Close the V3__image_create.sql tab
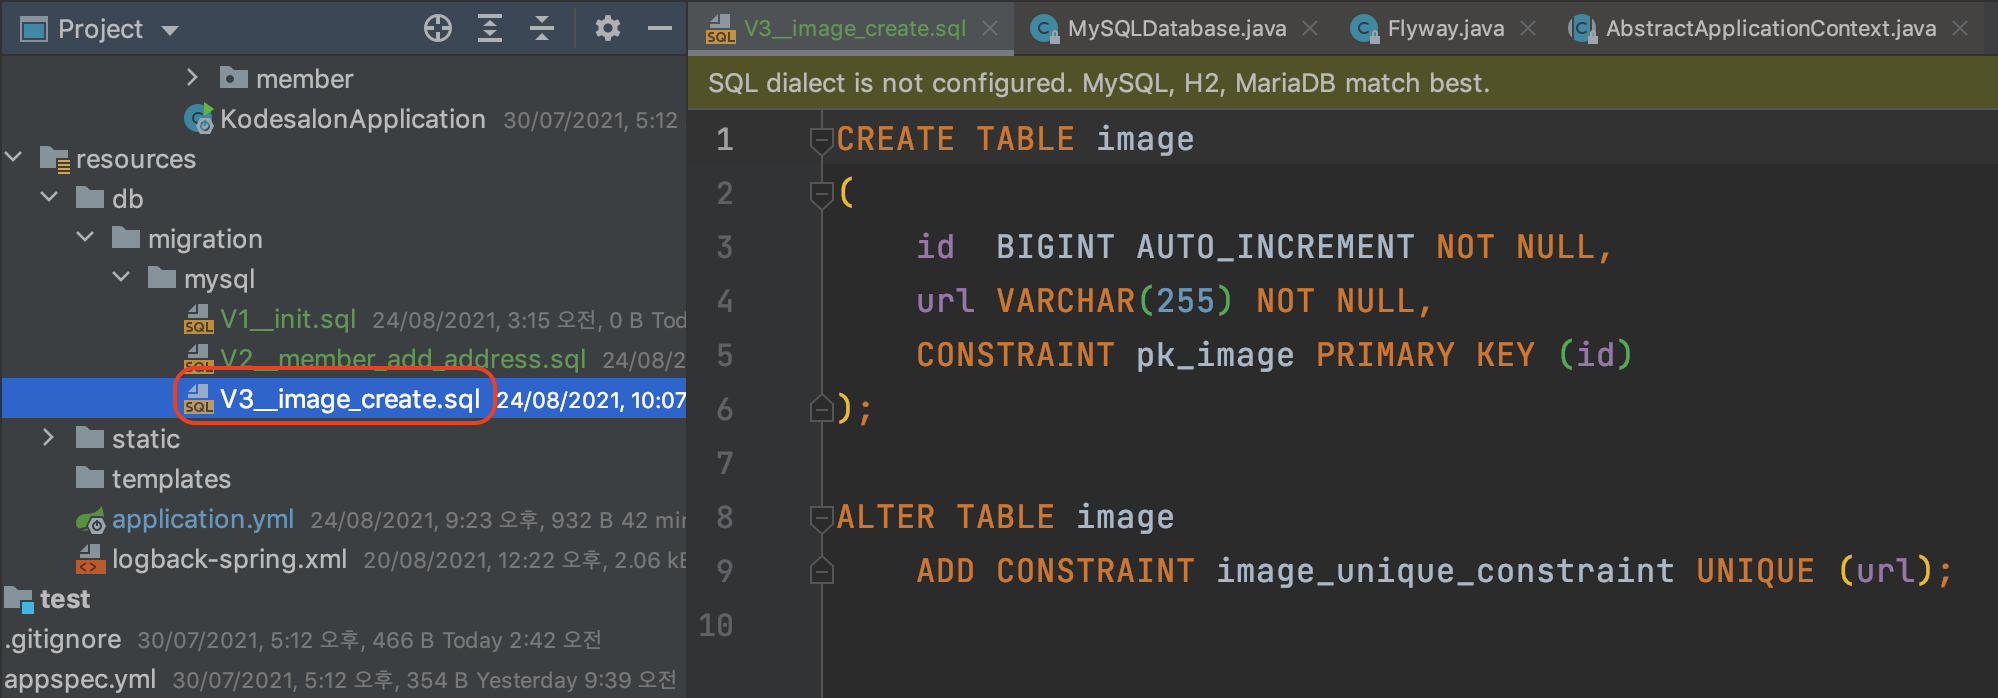1998x698 pixels. 990,28
